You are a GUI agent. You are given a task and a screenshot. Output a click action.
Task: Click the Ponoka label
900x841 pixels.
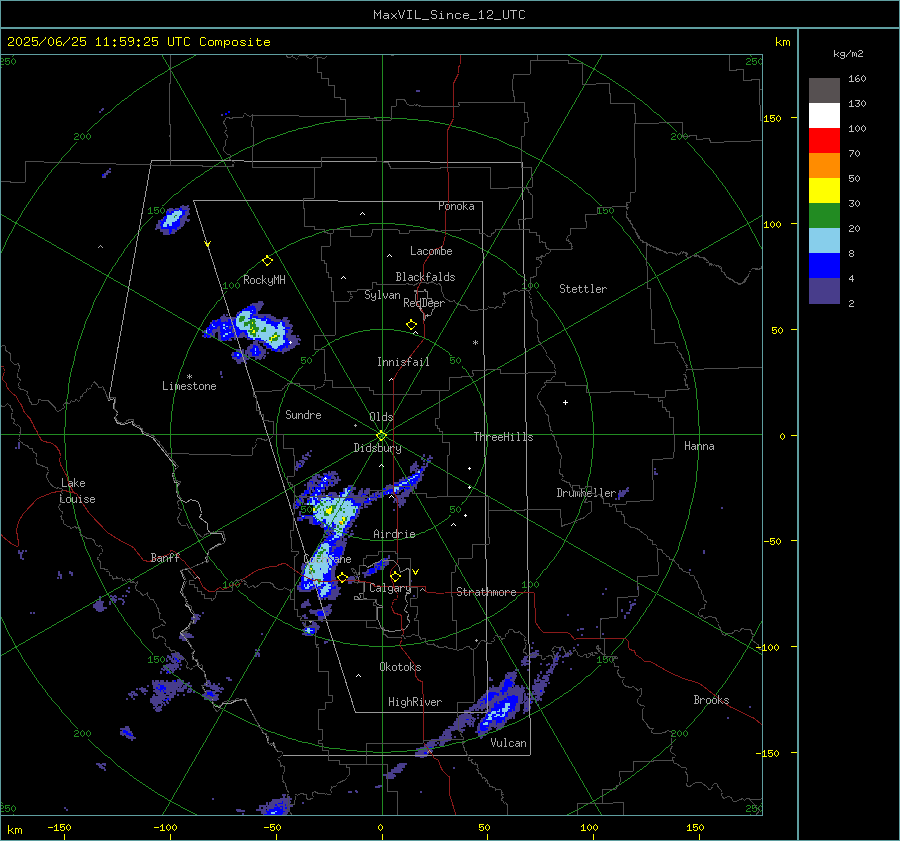[456, 206]
